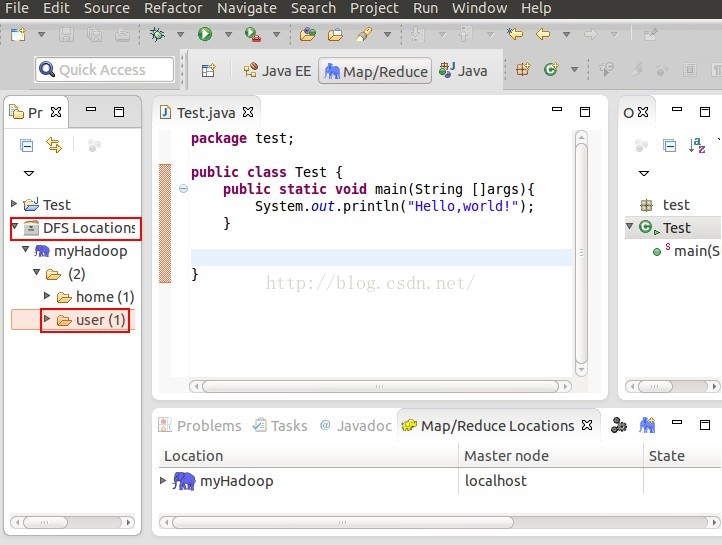Click the Last Edit Location icon
This screenshot has width=722, height=545.
tap(515, 34)
